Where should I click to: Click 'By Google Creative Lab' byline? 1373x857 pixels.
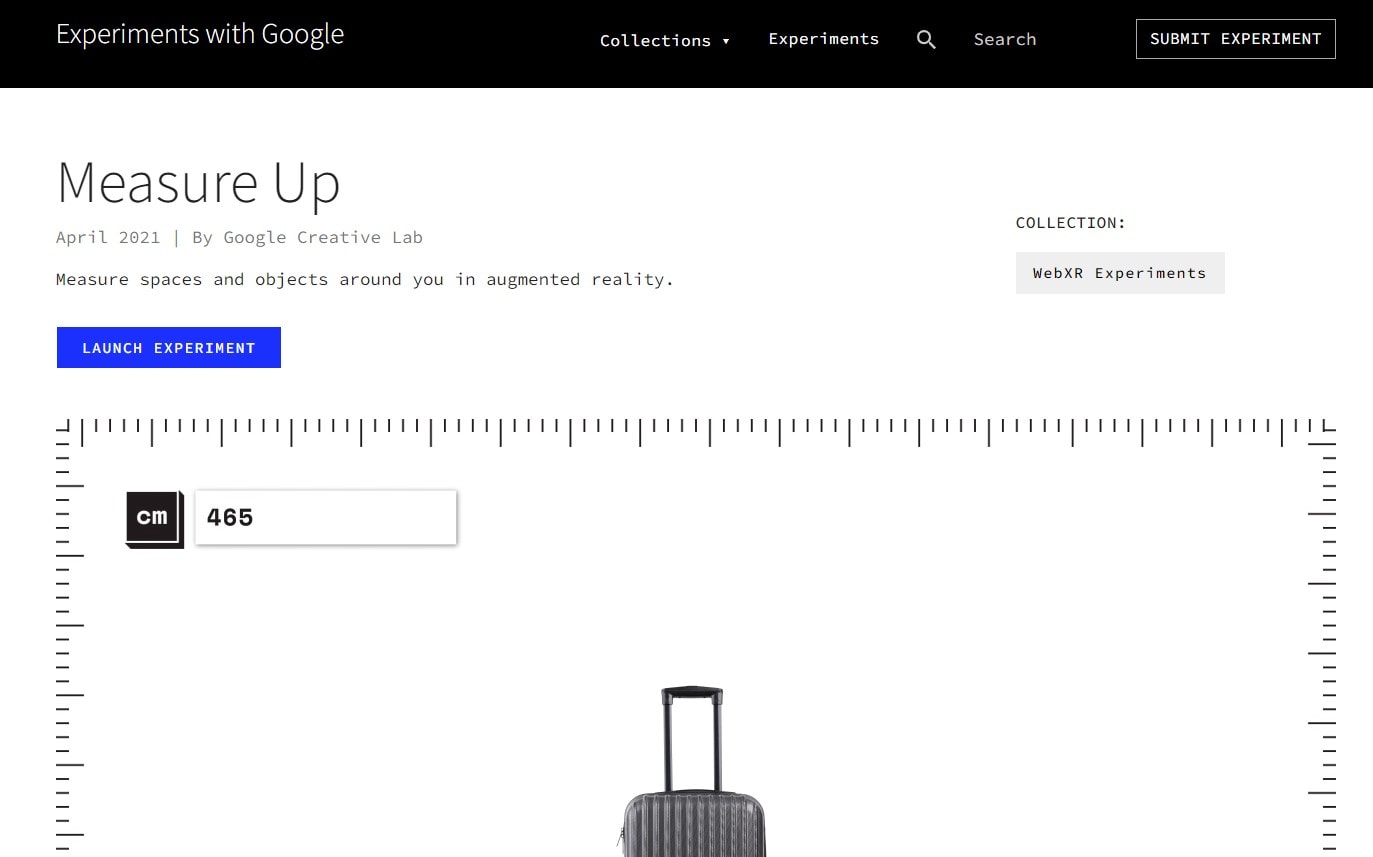307,237
